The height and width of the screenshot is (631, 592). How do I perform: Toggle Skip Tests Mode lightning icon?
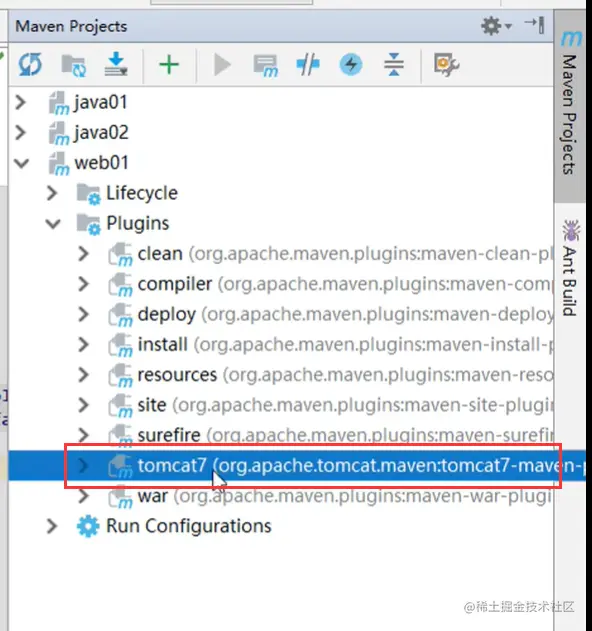coord(351,64)
